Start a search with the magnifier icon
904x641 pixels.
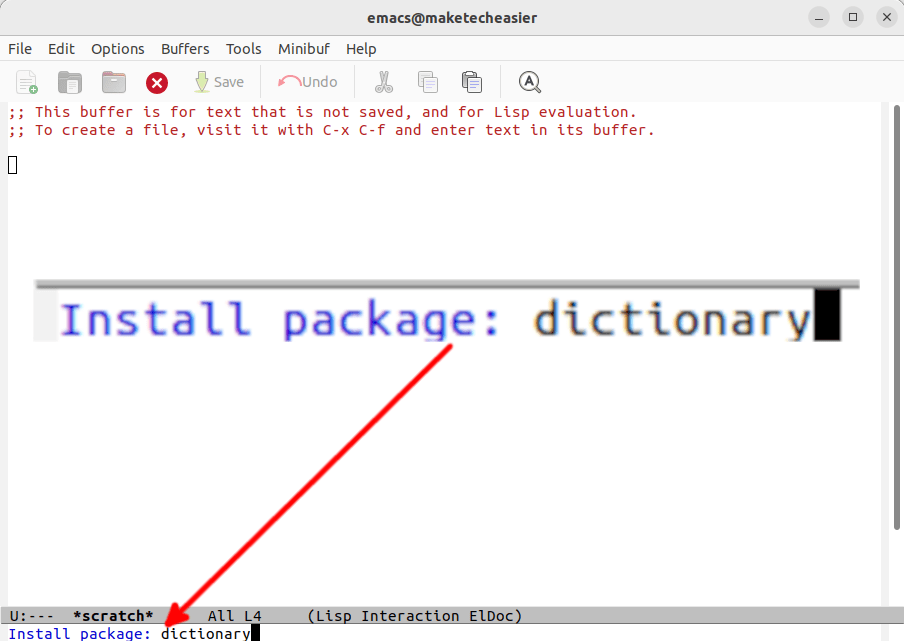(x=529, y=82)
